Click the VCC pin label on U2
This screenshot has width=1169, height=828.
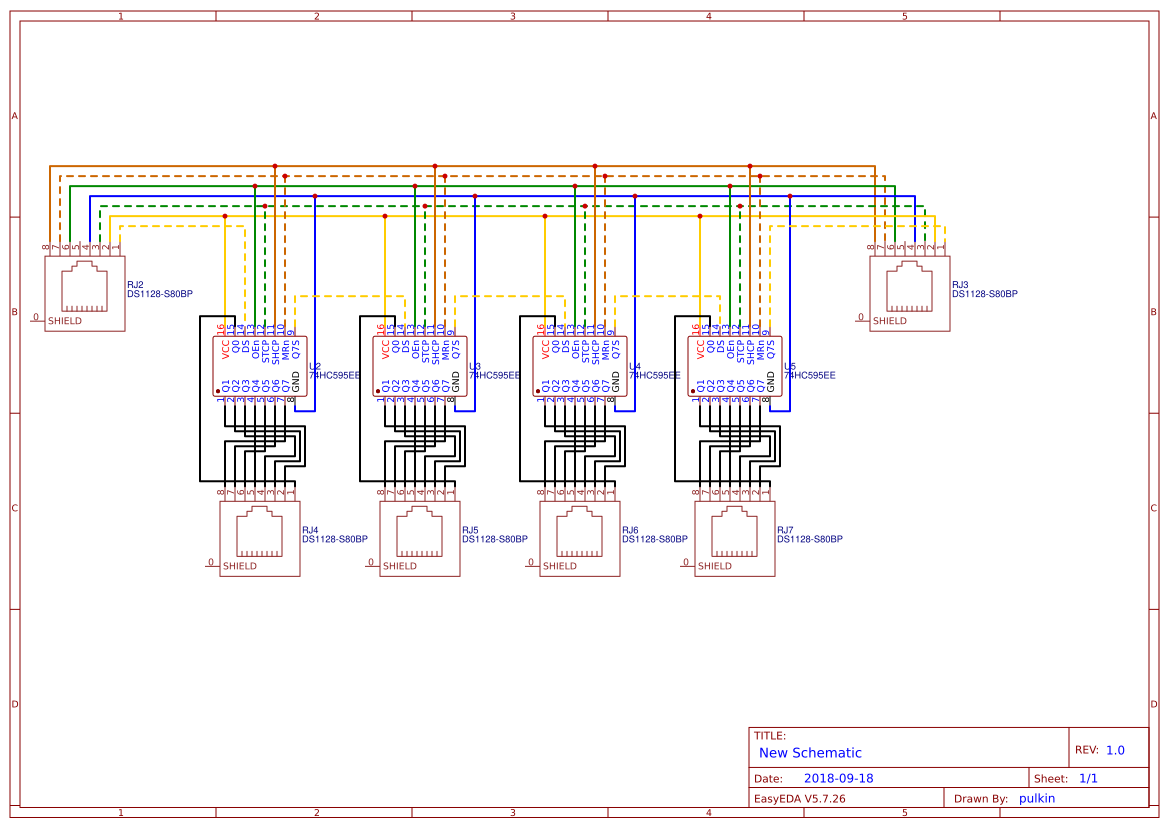pos(225,350)
